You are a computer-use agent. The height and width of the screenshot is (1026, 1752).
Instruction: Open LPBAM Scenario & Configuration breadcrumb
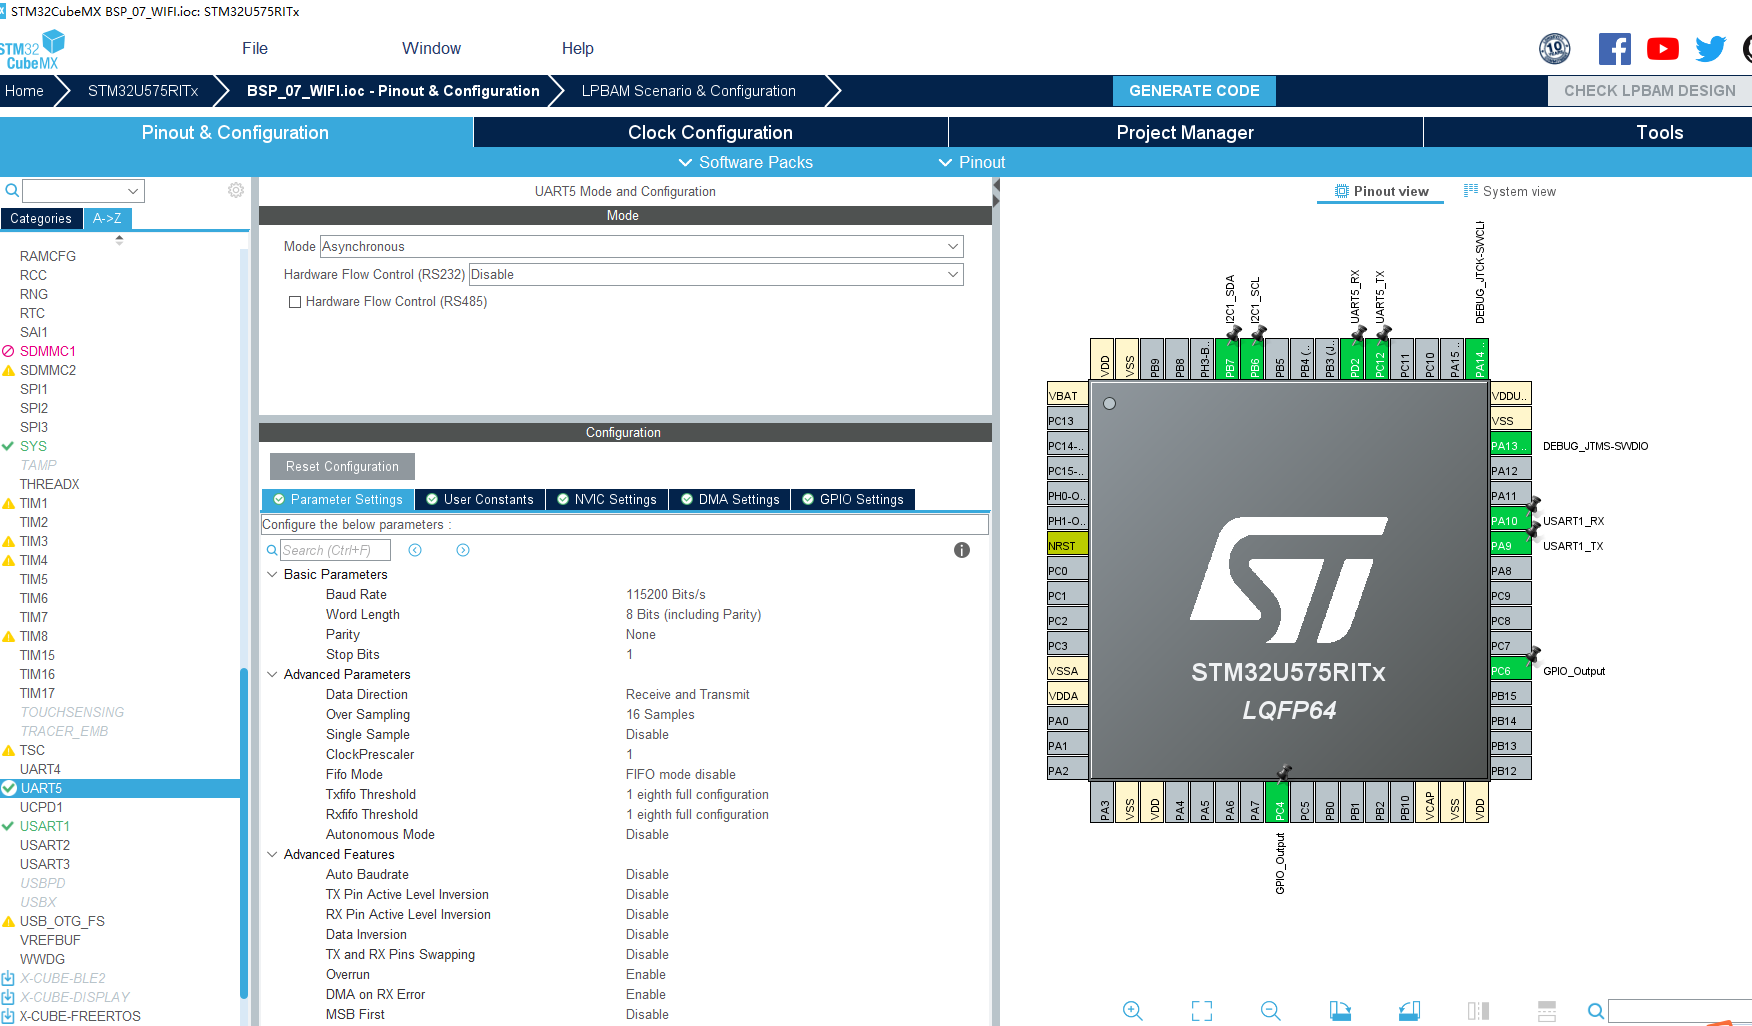(689, 90)
